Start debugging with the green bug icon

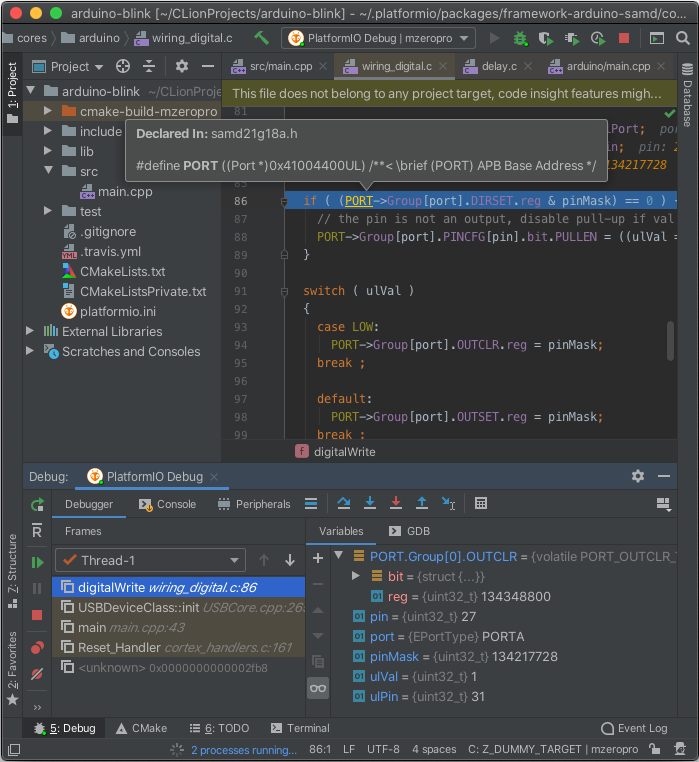coord(520,38)
